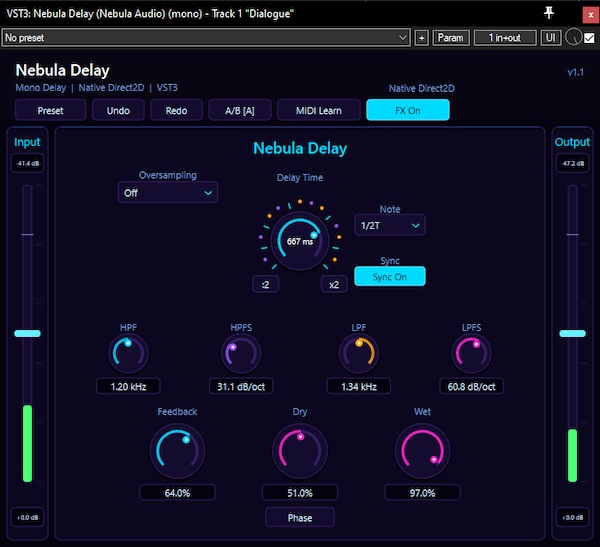Image resolution: width=600 pixels, height=547 pixels.
Task: Click the Output gain value +0.0 dB
Action: tap(572, 518)
